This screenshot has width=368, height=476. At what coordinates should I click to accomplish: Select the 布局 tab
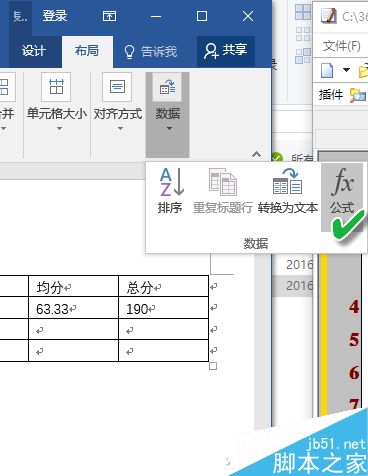click(x=87, y=51)
